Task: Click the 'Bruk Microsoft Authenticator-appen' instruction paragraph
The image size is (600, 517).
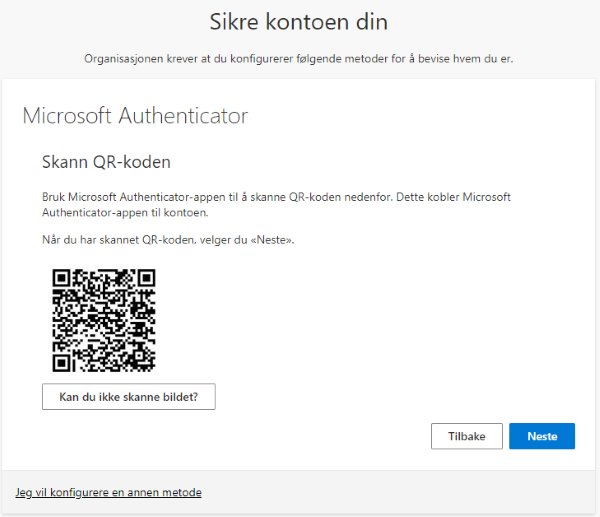Action: (276, 204)
